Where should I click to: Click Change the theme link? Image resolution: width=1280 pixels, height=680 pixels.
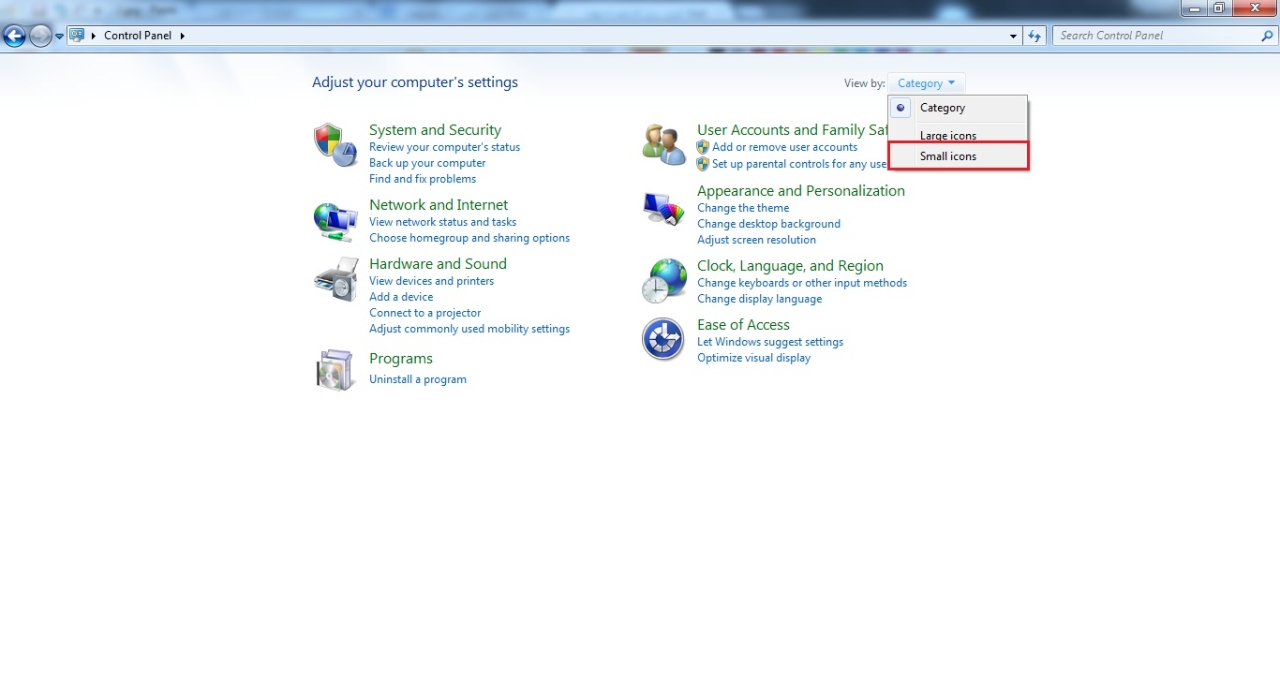pyautogui.click(x=743, y=208)
